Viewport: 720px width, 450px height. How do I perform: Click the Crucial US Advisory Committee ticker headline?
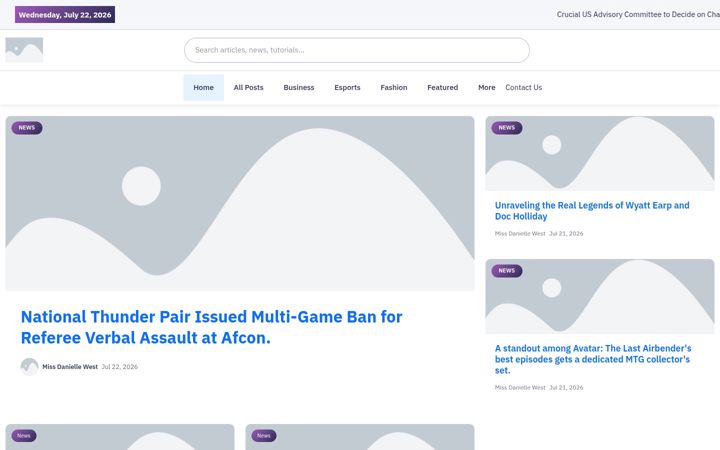[x=638, y=15]
